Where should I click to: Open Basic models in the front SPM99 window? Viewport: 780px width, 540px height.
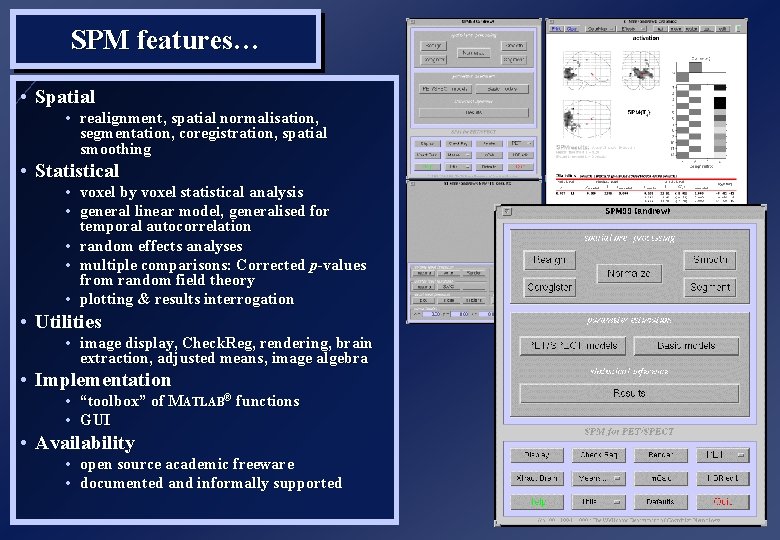[x=686, y=346]
